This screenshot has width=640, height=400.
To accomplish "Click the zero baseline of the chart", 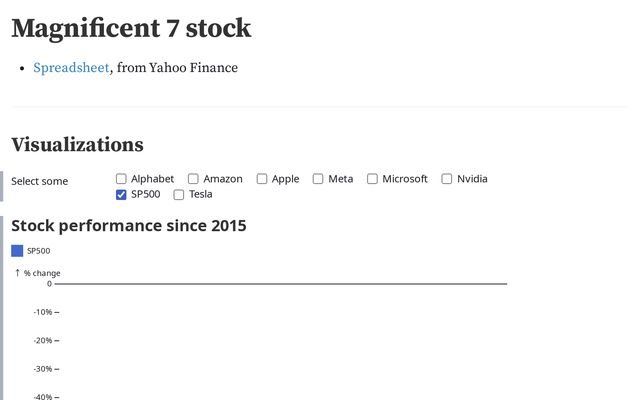I will (280, 284).
